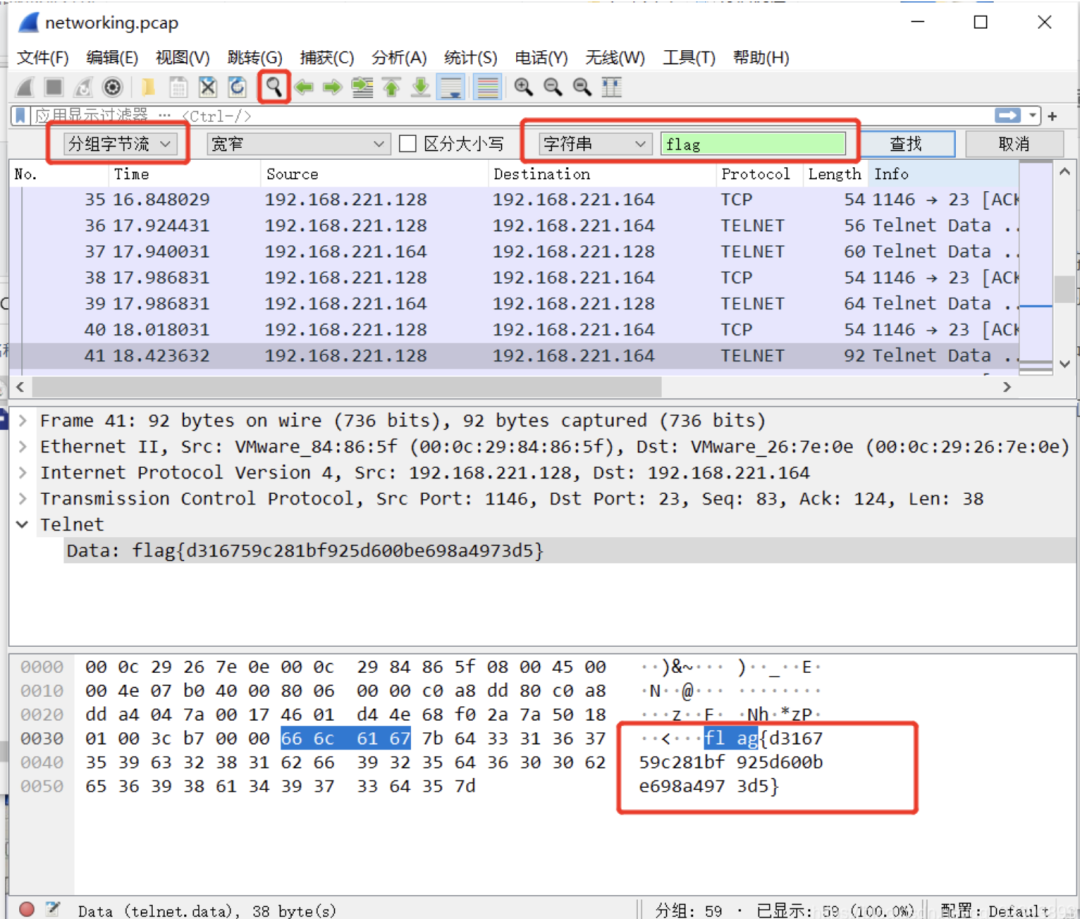Image resolution: width=1080 pixels, height=919 pixels.
Task: Click the display filter input field
Action: coord(510,116)
